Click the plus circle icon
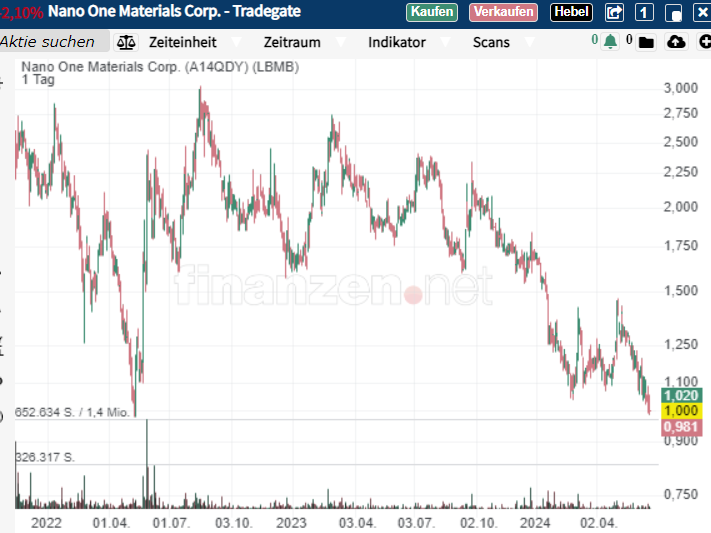Screen dimensions: 711x533 704,42
